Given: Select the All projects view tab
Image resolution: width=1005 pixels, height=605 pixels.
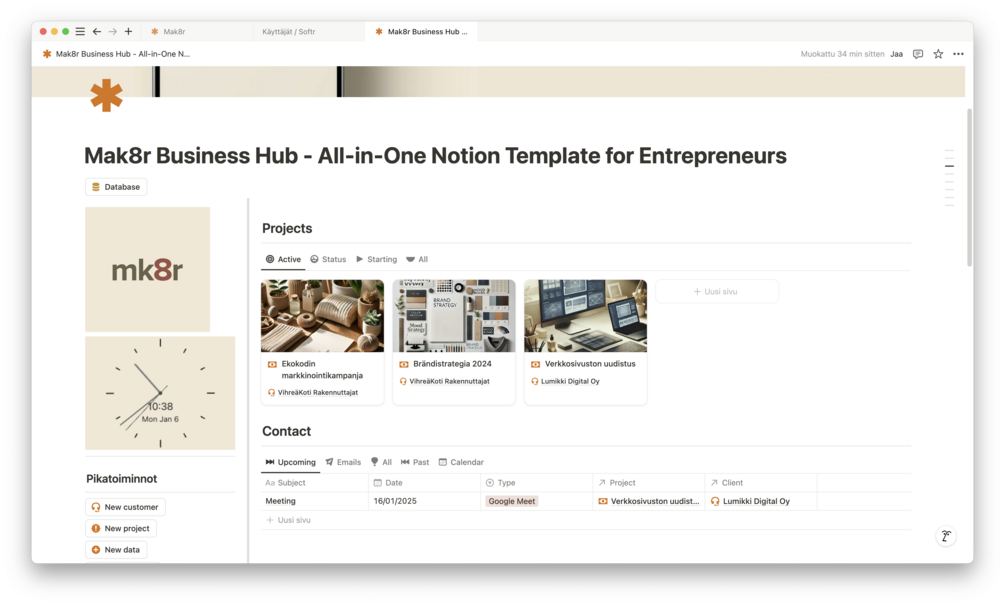Looking at the screenshot, I should pos(417,259).
